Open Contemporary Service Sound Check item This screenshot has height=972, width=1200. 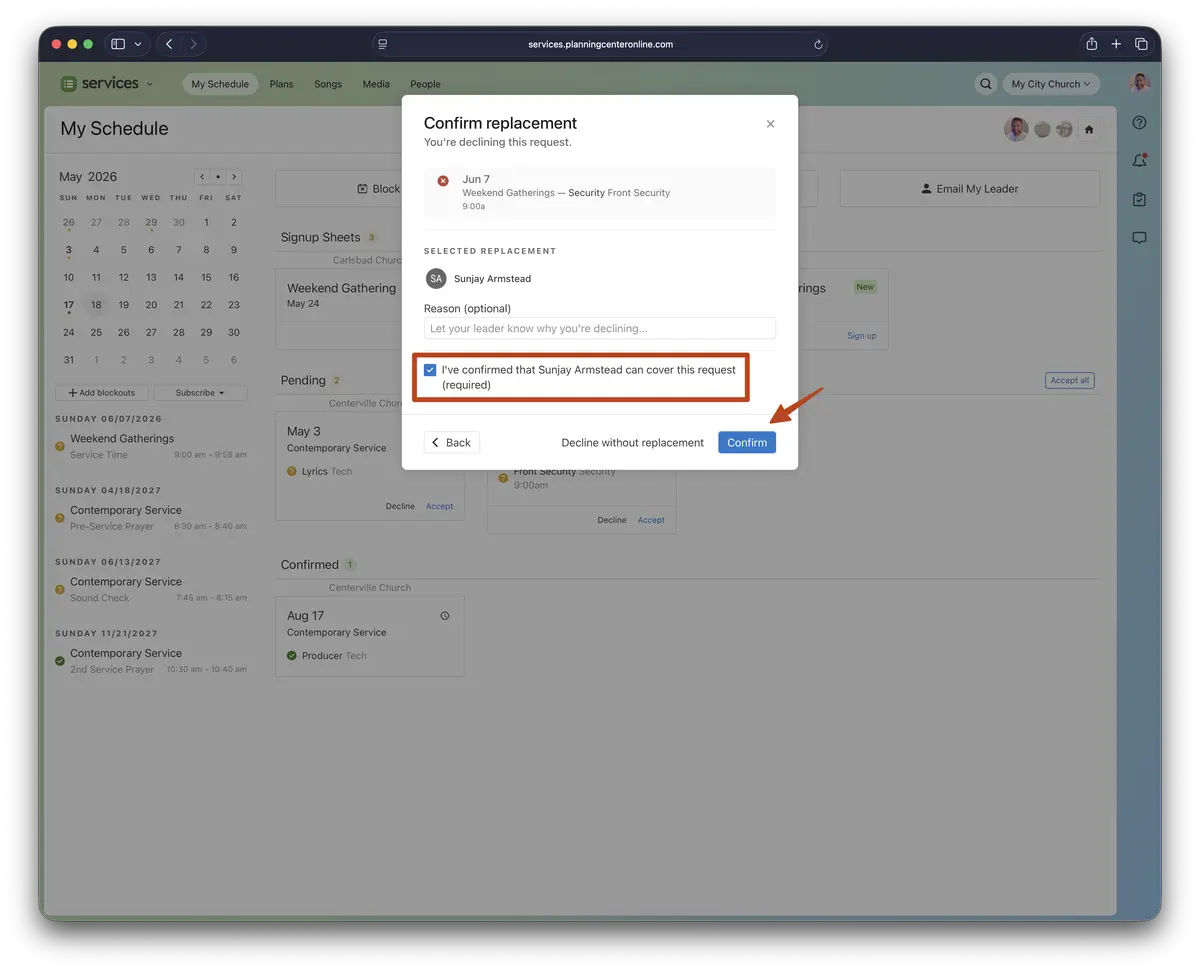tap(151, 589)
